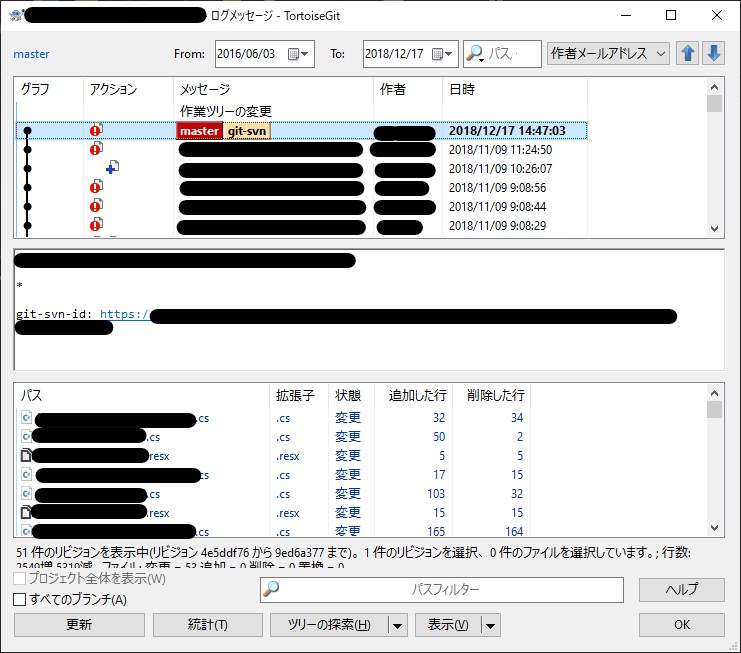Click added action icon of 2018/11/09 10:26:07 row
The image size is (741, 653).
click(112, 167)
